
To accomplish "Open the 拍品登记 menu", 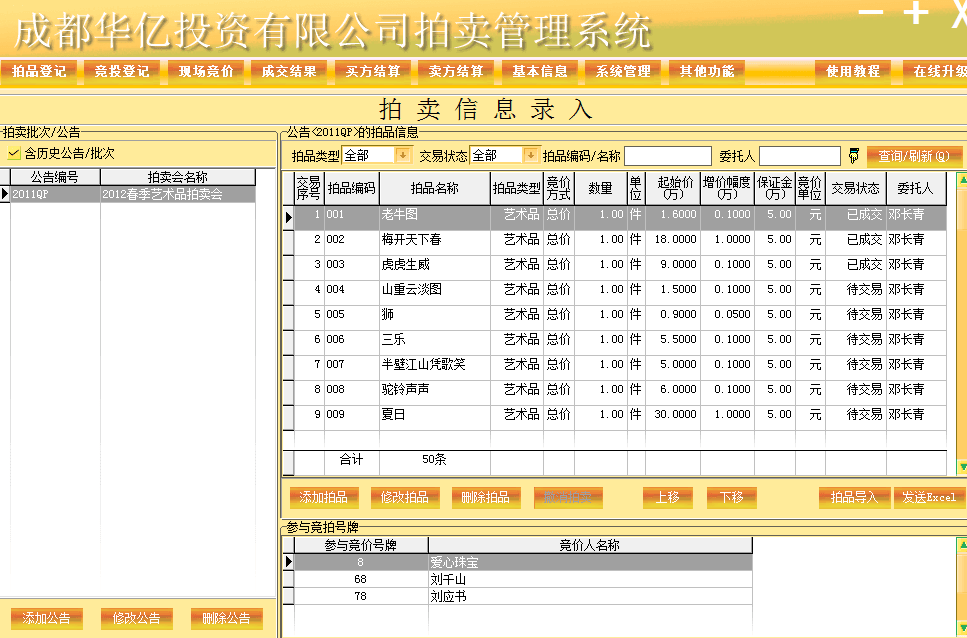I will (x=39, y=71).
